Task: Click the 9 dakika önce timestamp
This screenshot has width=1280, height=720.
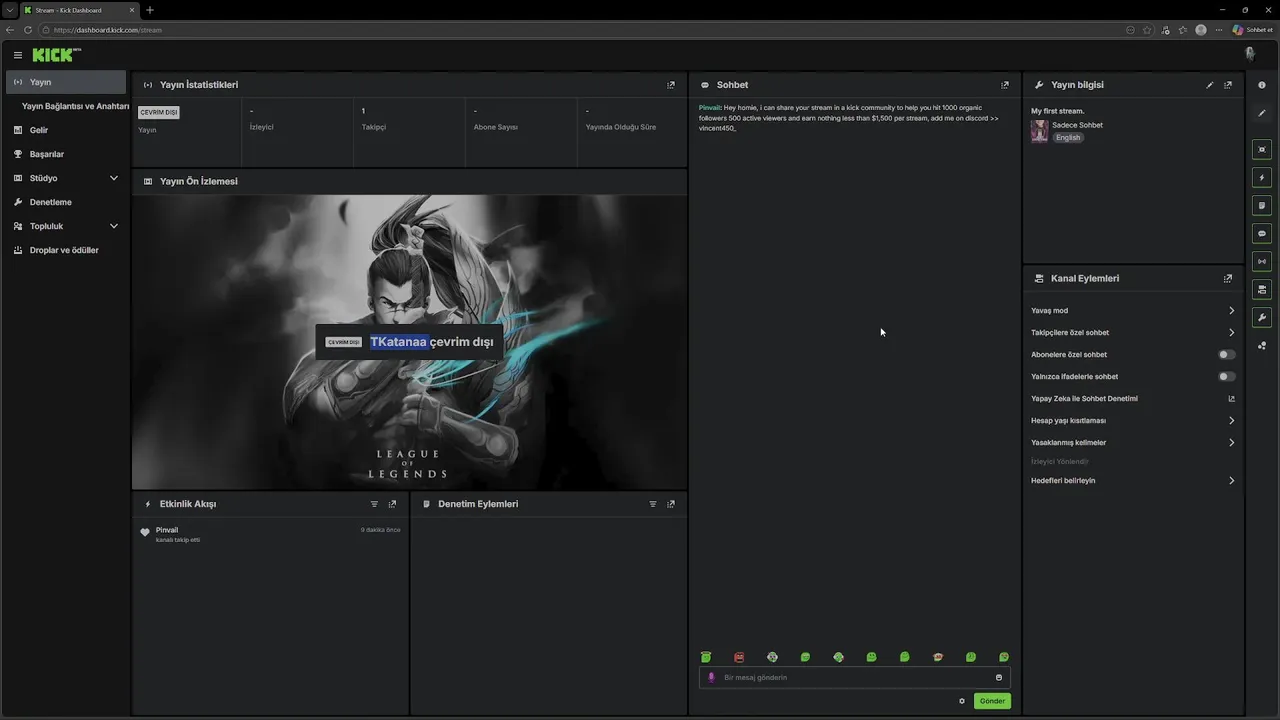Action: coord(380,530)
